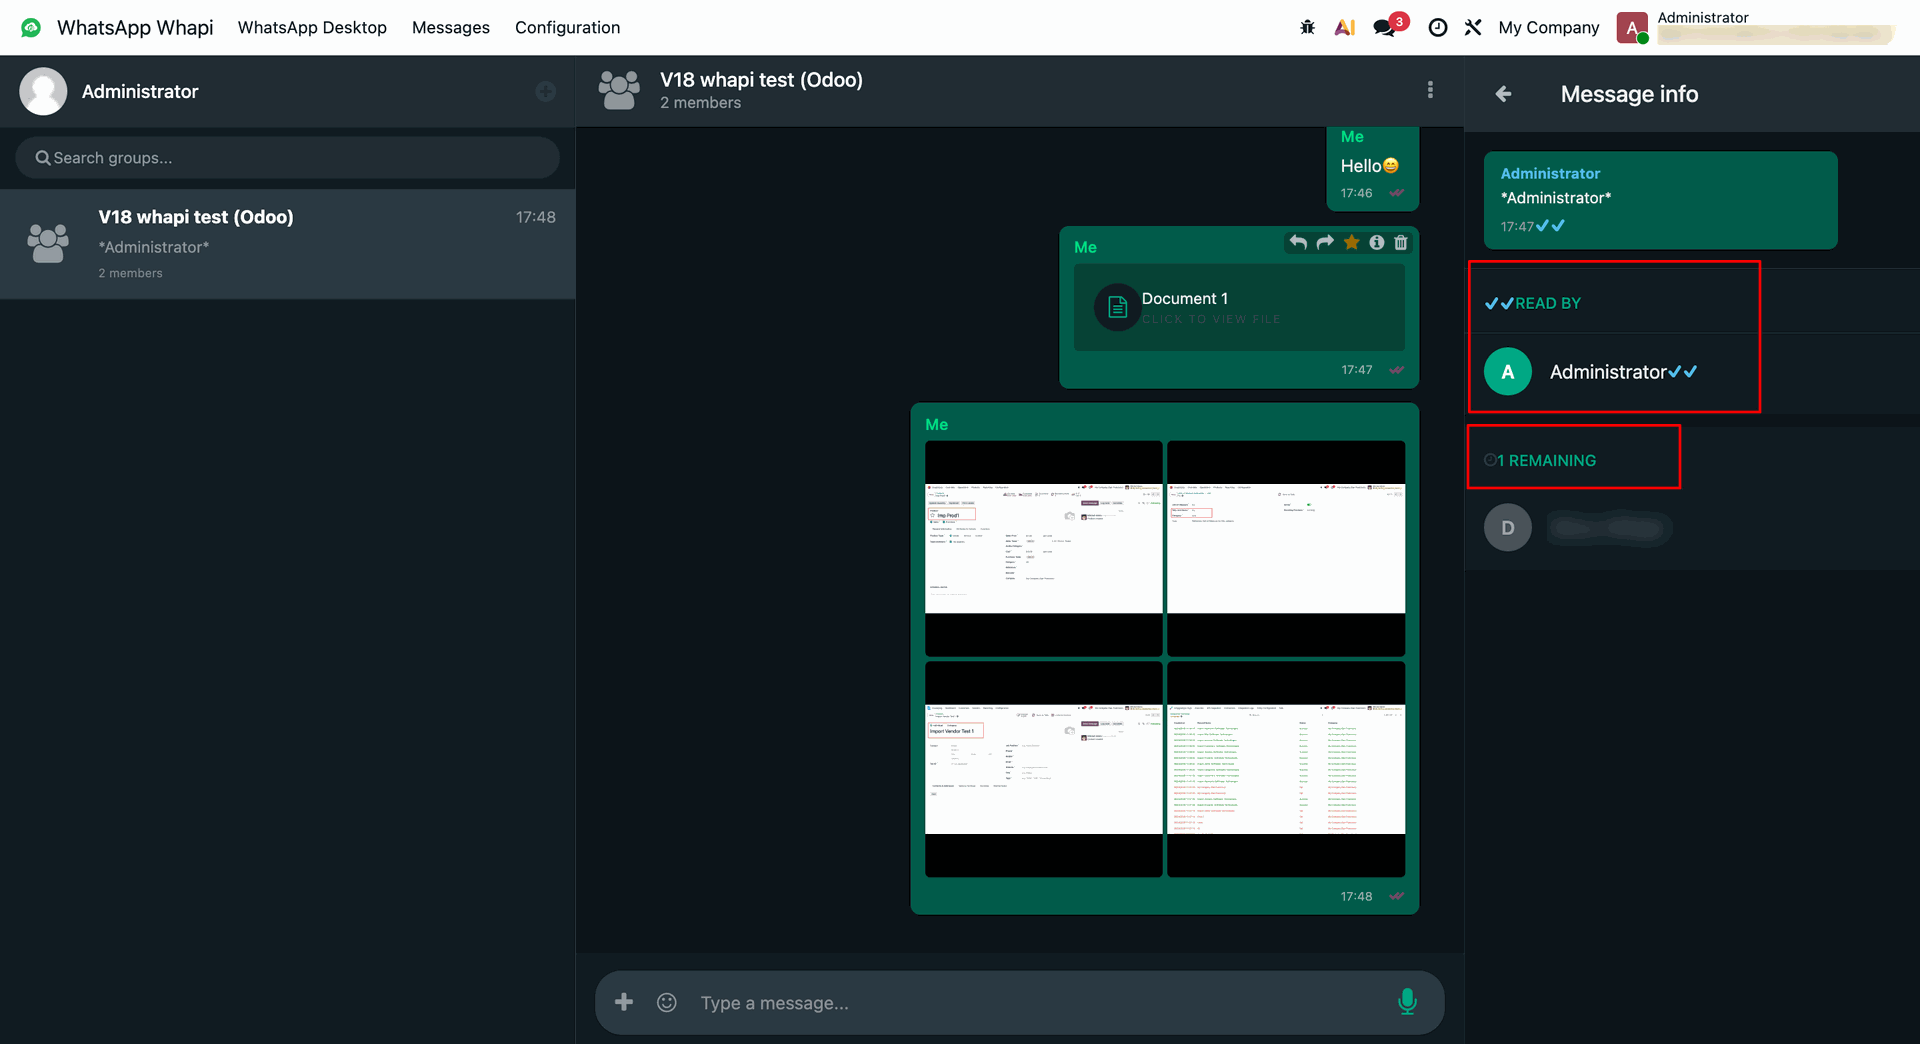Image resolution: width=1920 pixels, height=1044 pixels.
Task: Open the AI assistant icon
Action: [x=1345, y=27]
